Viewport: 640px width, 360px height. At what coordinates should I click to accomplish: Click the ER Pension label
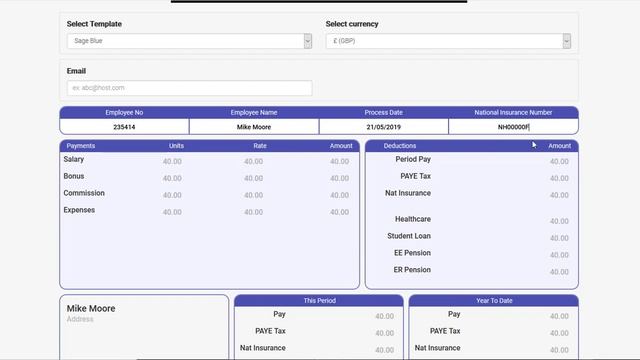[412, 270]
